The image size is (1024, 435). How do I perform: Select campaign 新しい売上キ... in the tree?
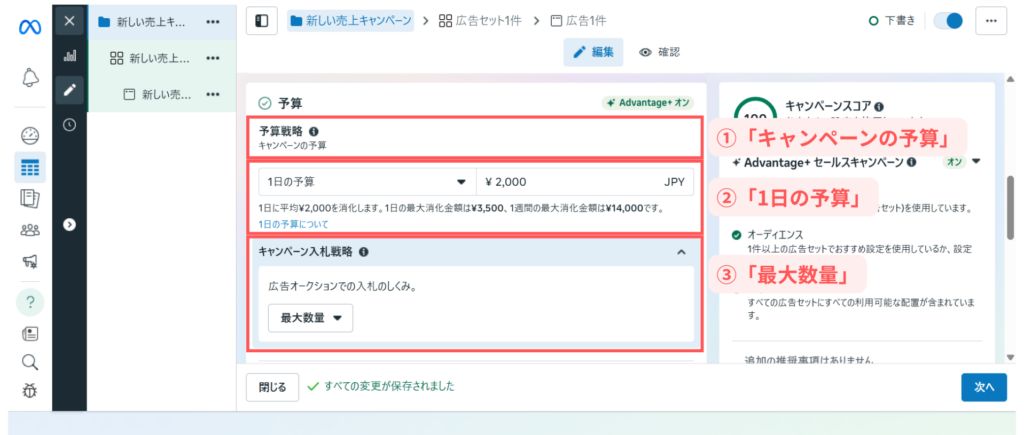click(x=151, y=22)
